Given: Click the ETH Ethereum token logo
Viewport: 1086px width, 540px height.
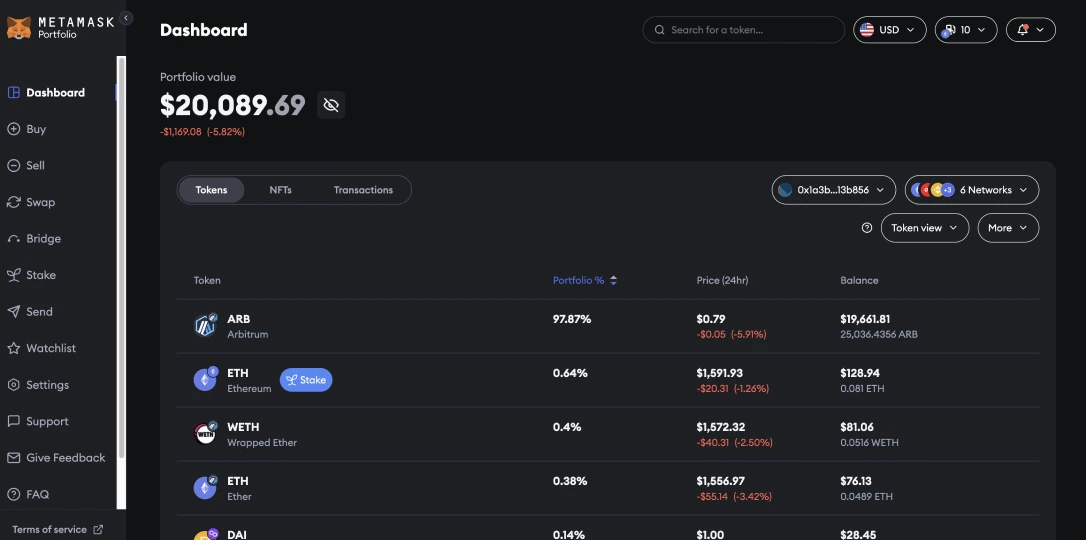Looking at the screenshot, I should click(205, 379).
